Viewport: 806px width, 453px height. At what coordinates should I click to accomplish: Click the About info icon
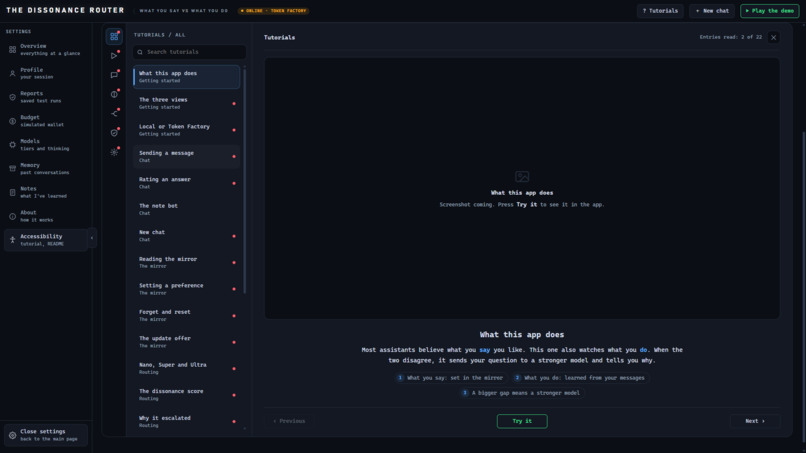pyautogui.click(x=12, y=216)
